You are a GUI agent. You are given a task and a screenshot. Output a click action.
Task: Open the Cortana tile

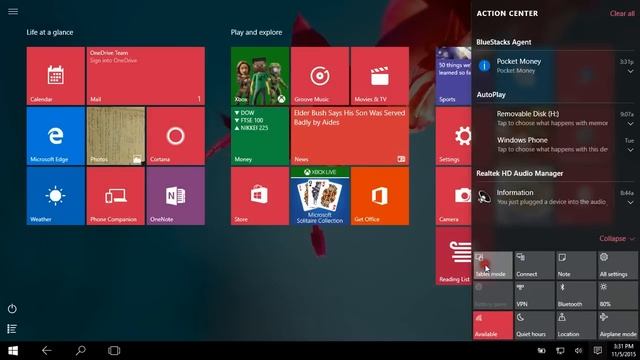tap(176, 136)
